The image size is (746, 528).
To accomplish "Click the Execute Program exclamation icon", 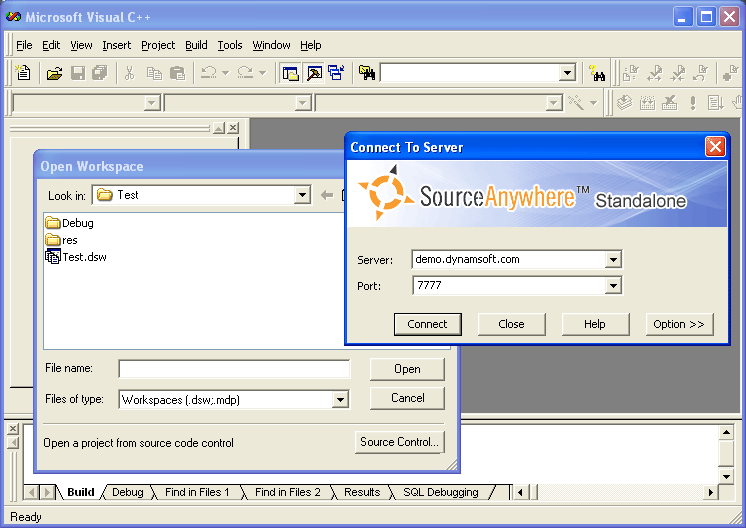I will [x=693, y=102].
